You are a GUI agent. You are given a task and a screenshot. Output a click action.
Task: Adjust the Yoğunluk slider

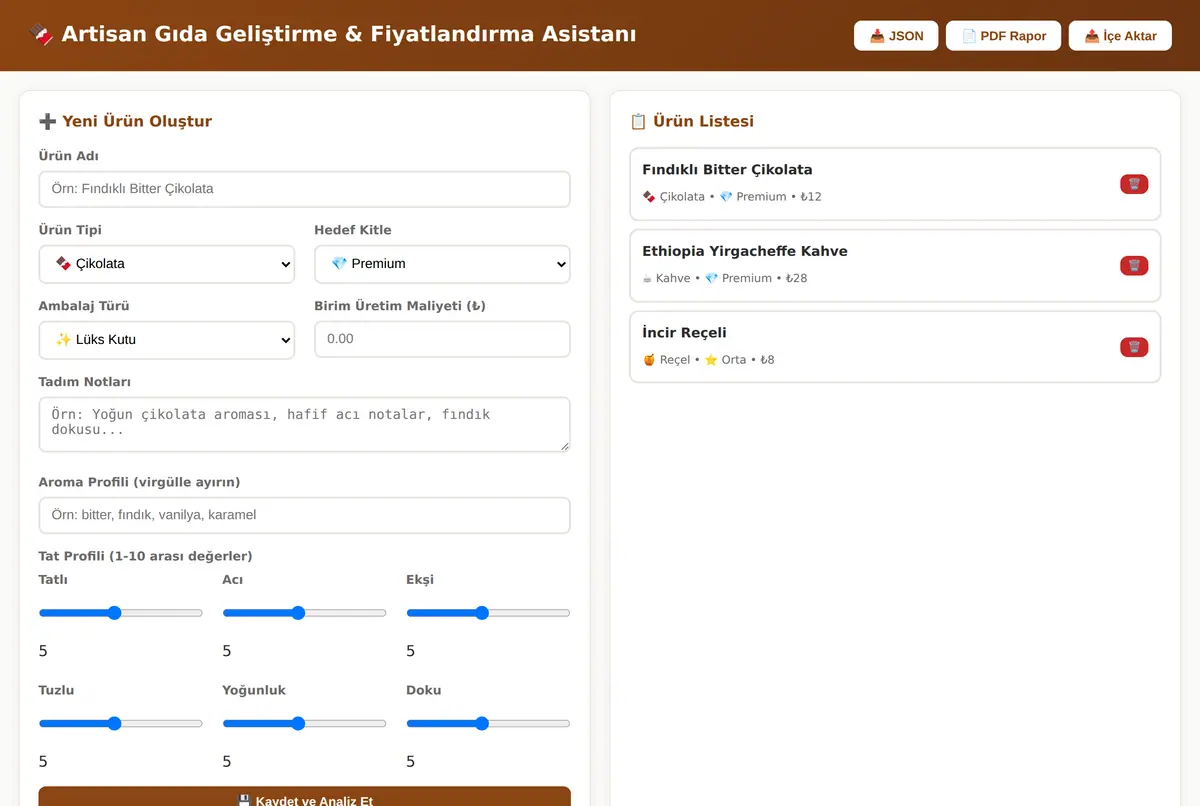tap(305, 723)
